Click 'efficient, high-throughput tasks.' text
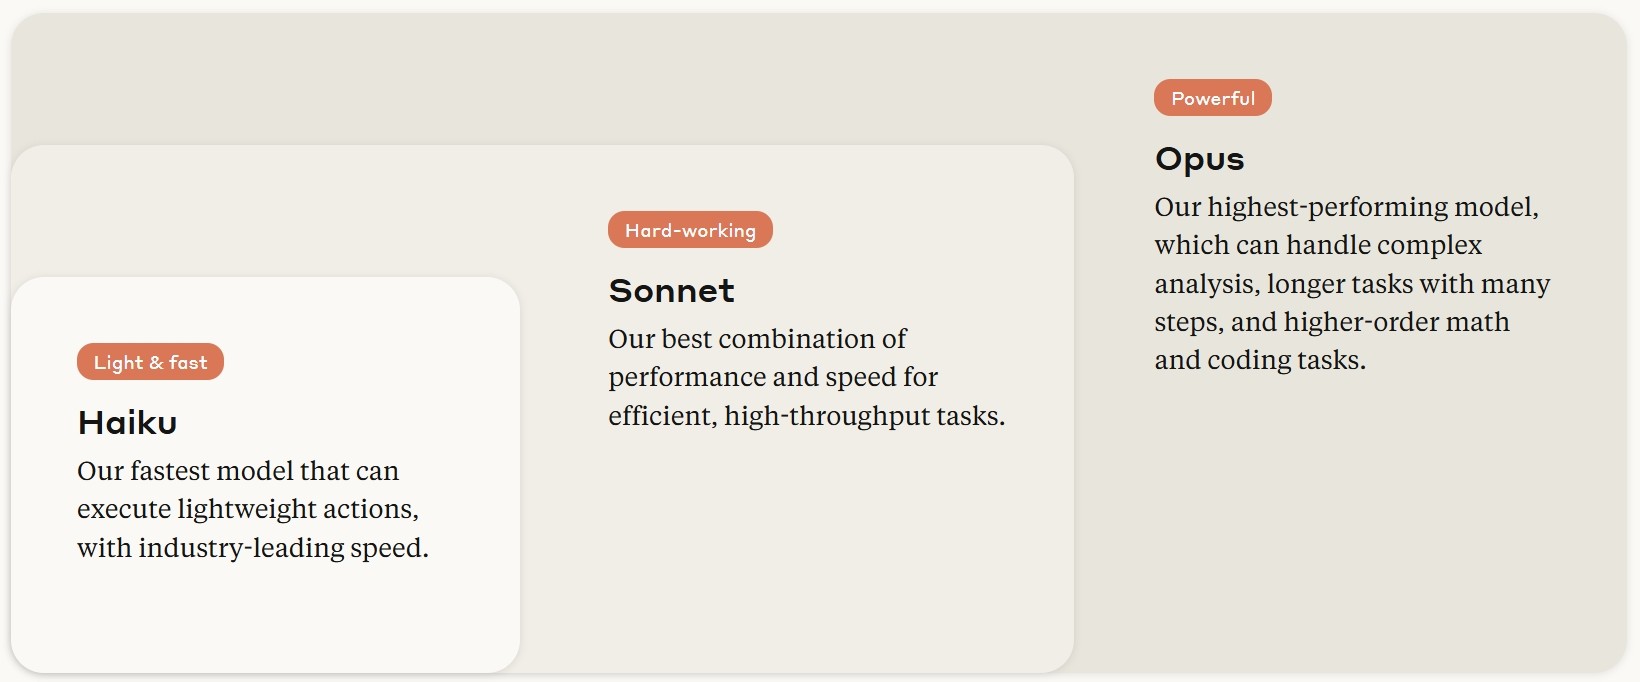 pos(807,416)
